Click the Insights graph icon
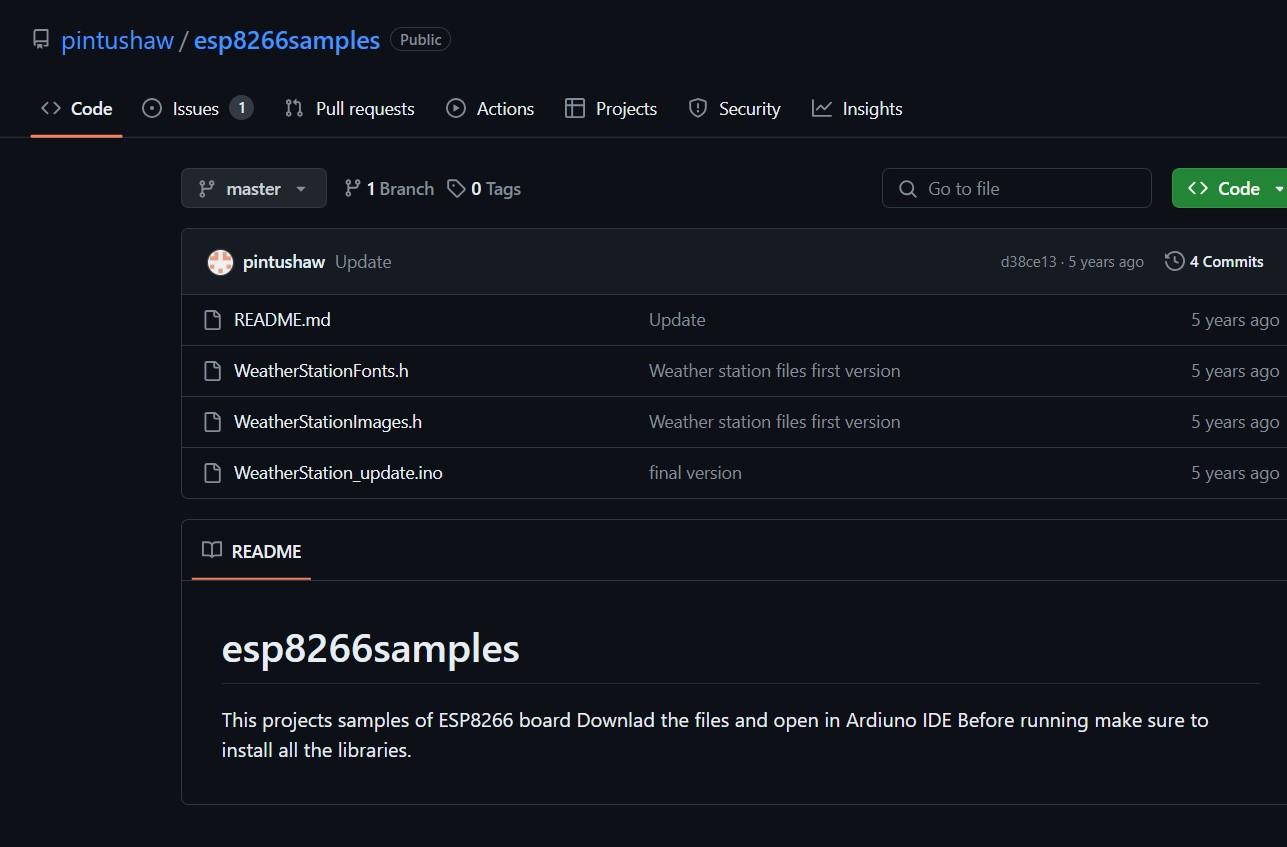 tap(822, 108)
